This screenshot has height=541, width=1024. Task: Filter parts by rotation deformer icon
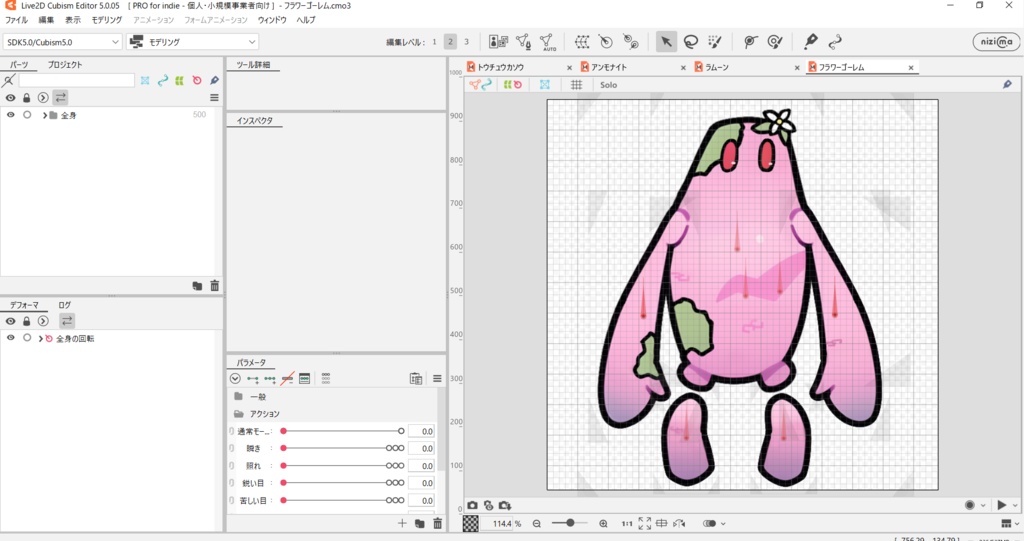(x=197, y=80)
